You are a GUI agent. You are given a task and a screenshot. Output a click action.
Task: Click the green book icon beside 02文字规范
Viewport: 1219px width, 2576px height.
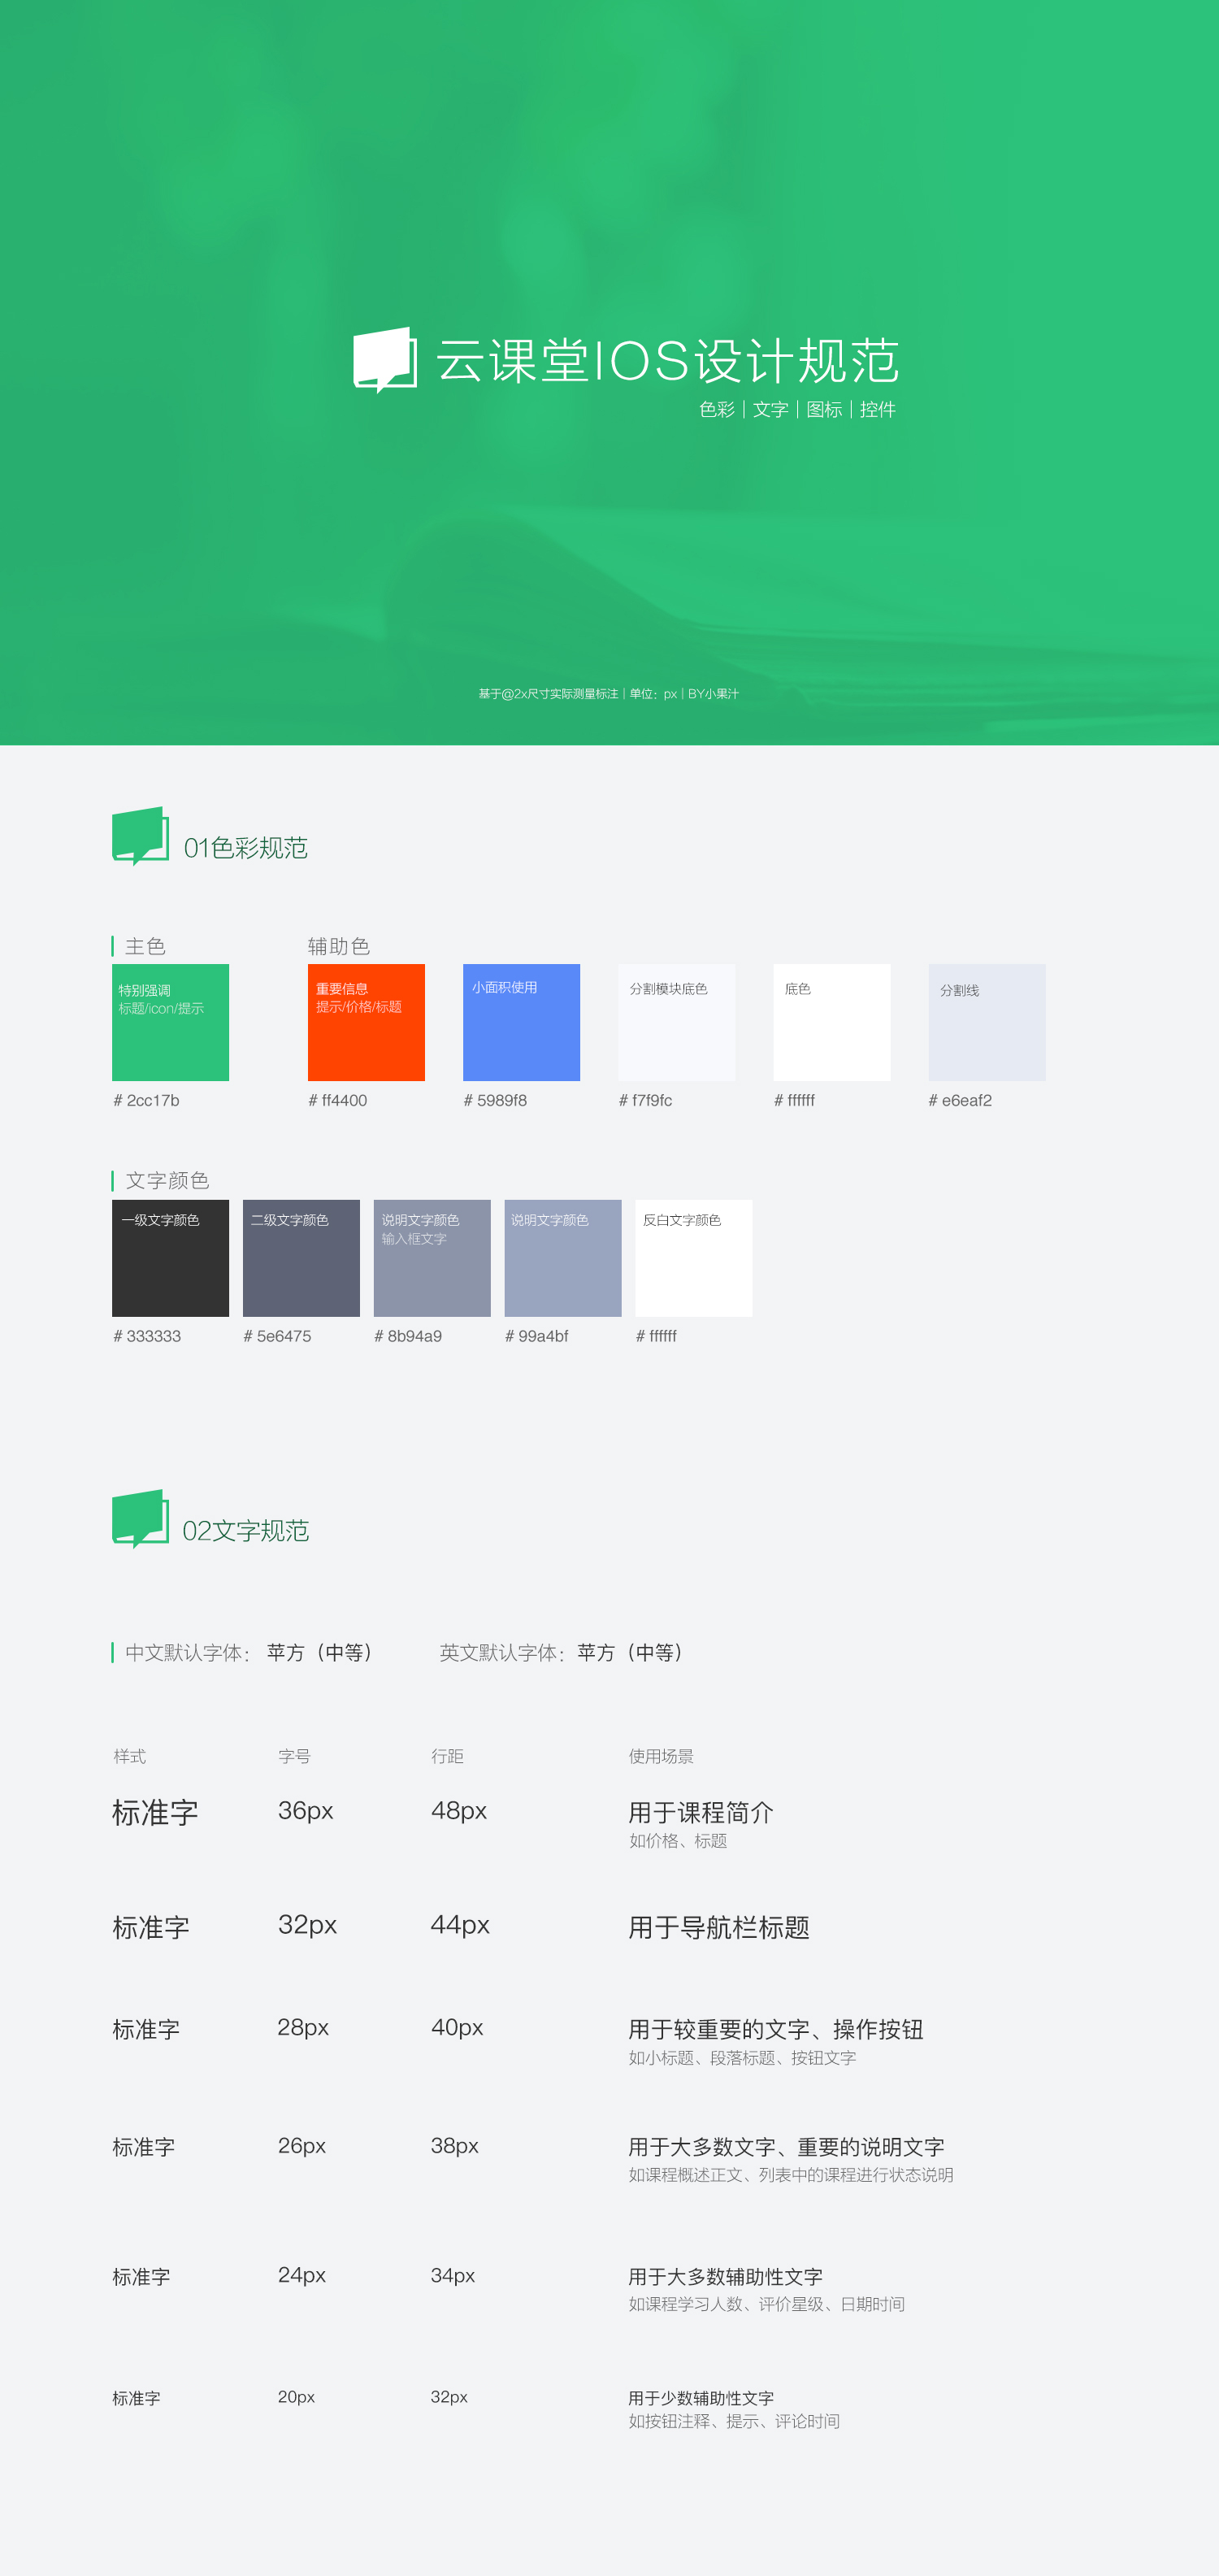(x=140, y=1519)
